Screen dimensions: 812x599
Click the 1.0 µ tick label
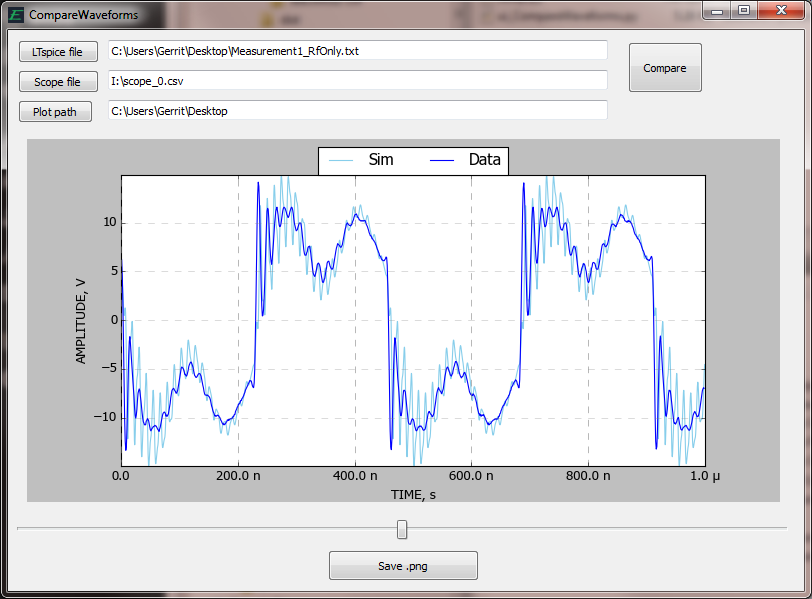(704, 477)
